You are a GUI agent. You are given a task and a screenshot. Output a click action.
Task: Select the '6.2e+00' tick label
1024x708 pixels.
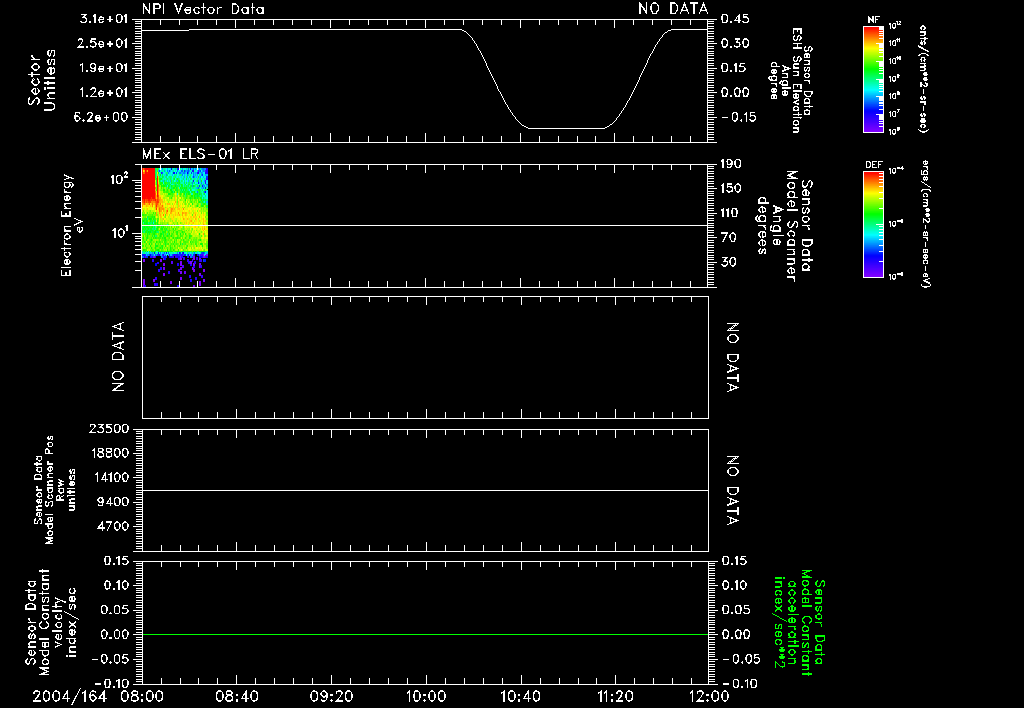coord(103,117)
